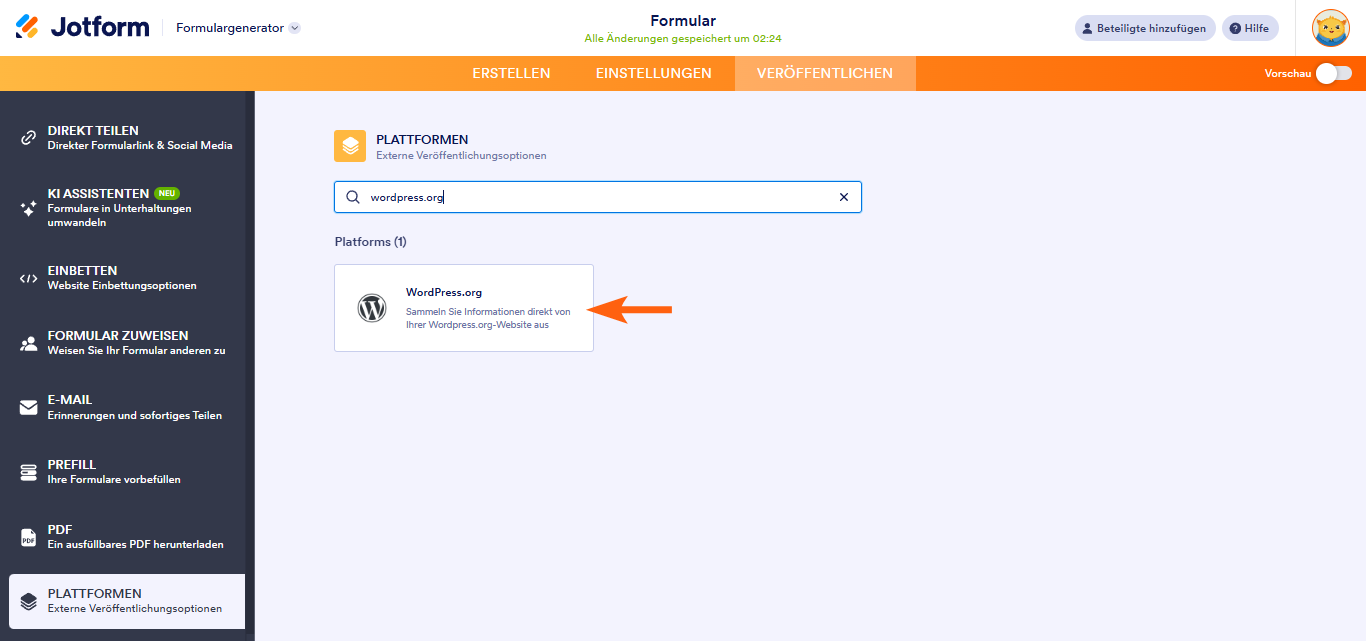The image size is (1366, 641).
Task: Open the user avatar profile menu
Action: click(x=1330, y=28)
